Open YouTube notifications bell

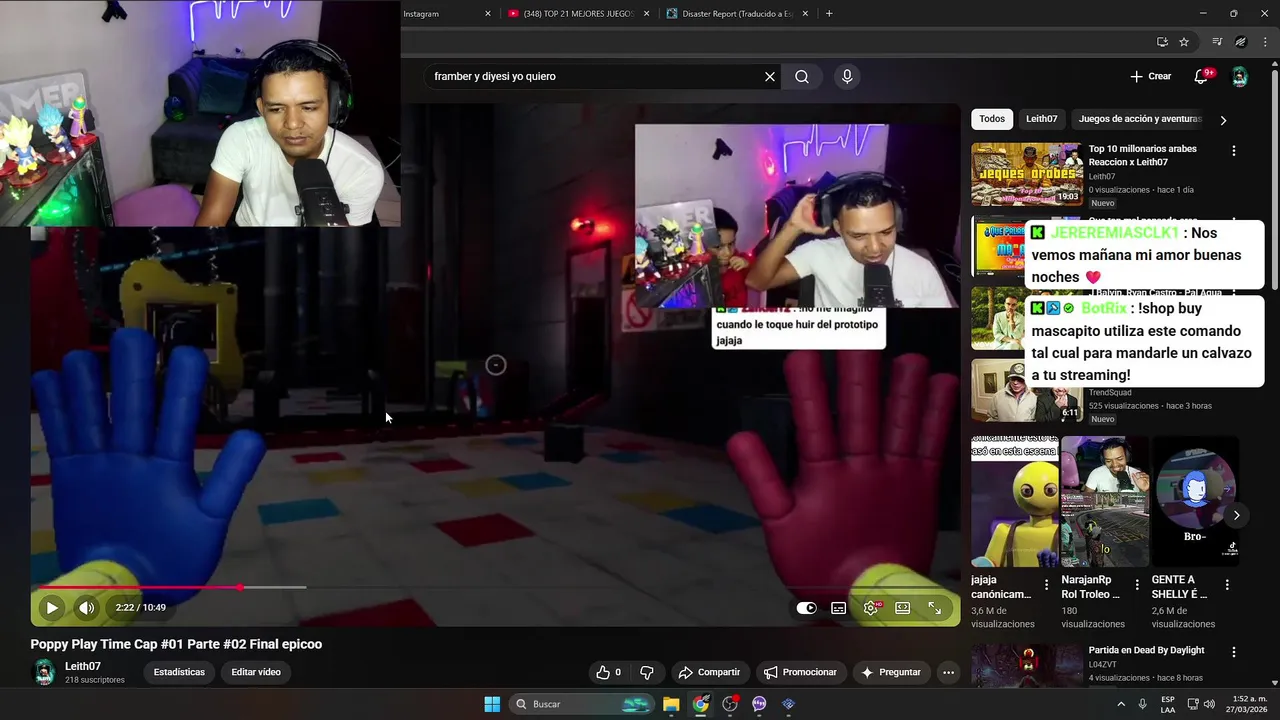coord(1202,76)
